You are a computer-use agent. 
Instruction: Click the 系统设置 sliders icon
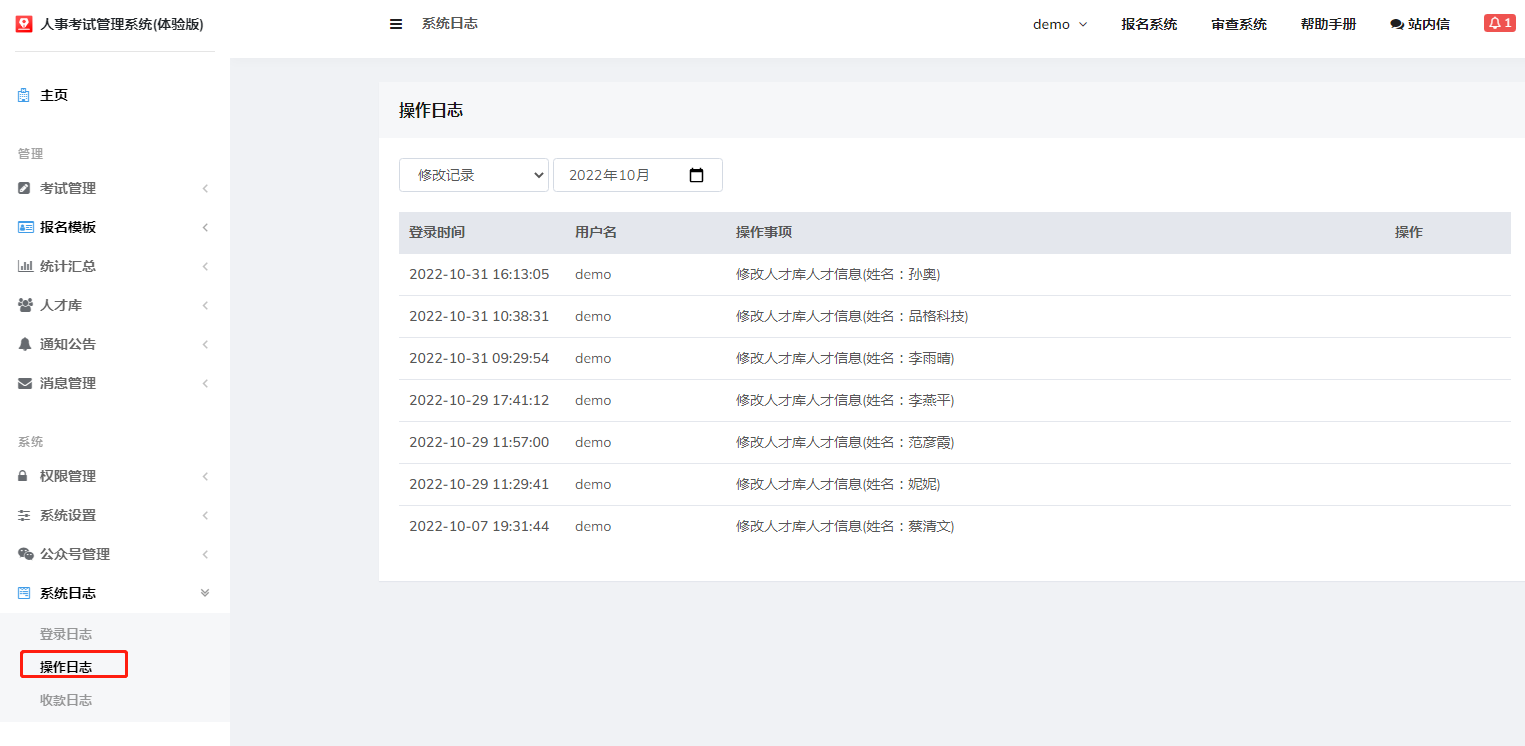[x=25, y=515]
